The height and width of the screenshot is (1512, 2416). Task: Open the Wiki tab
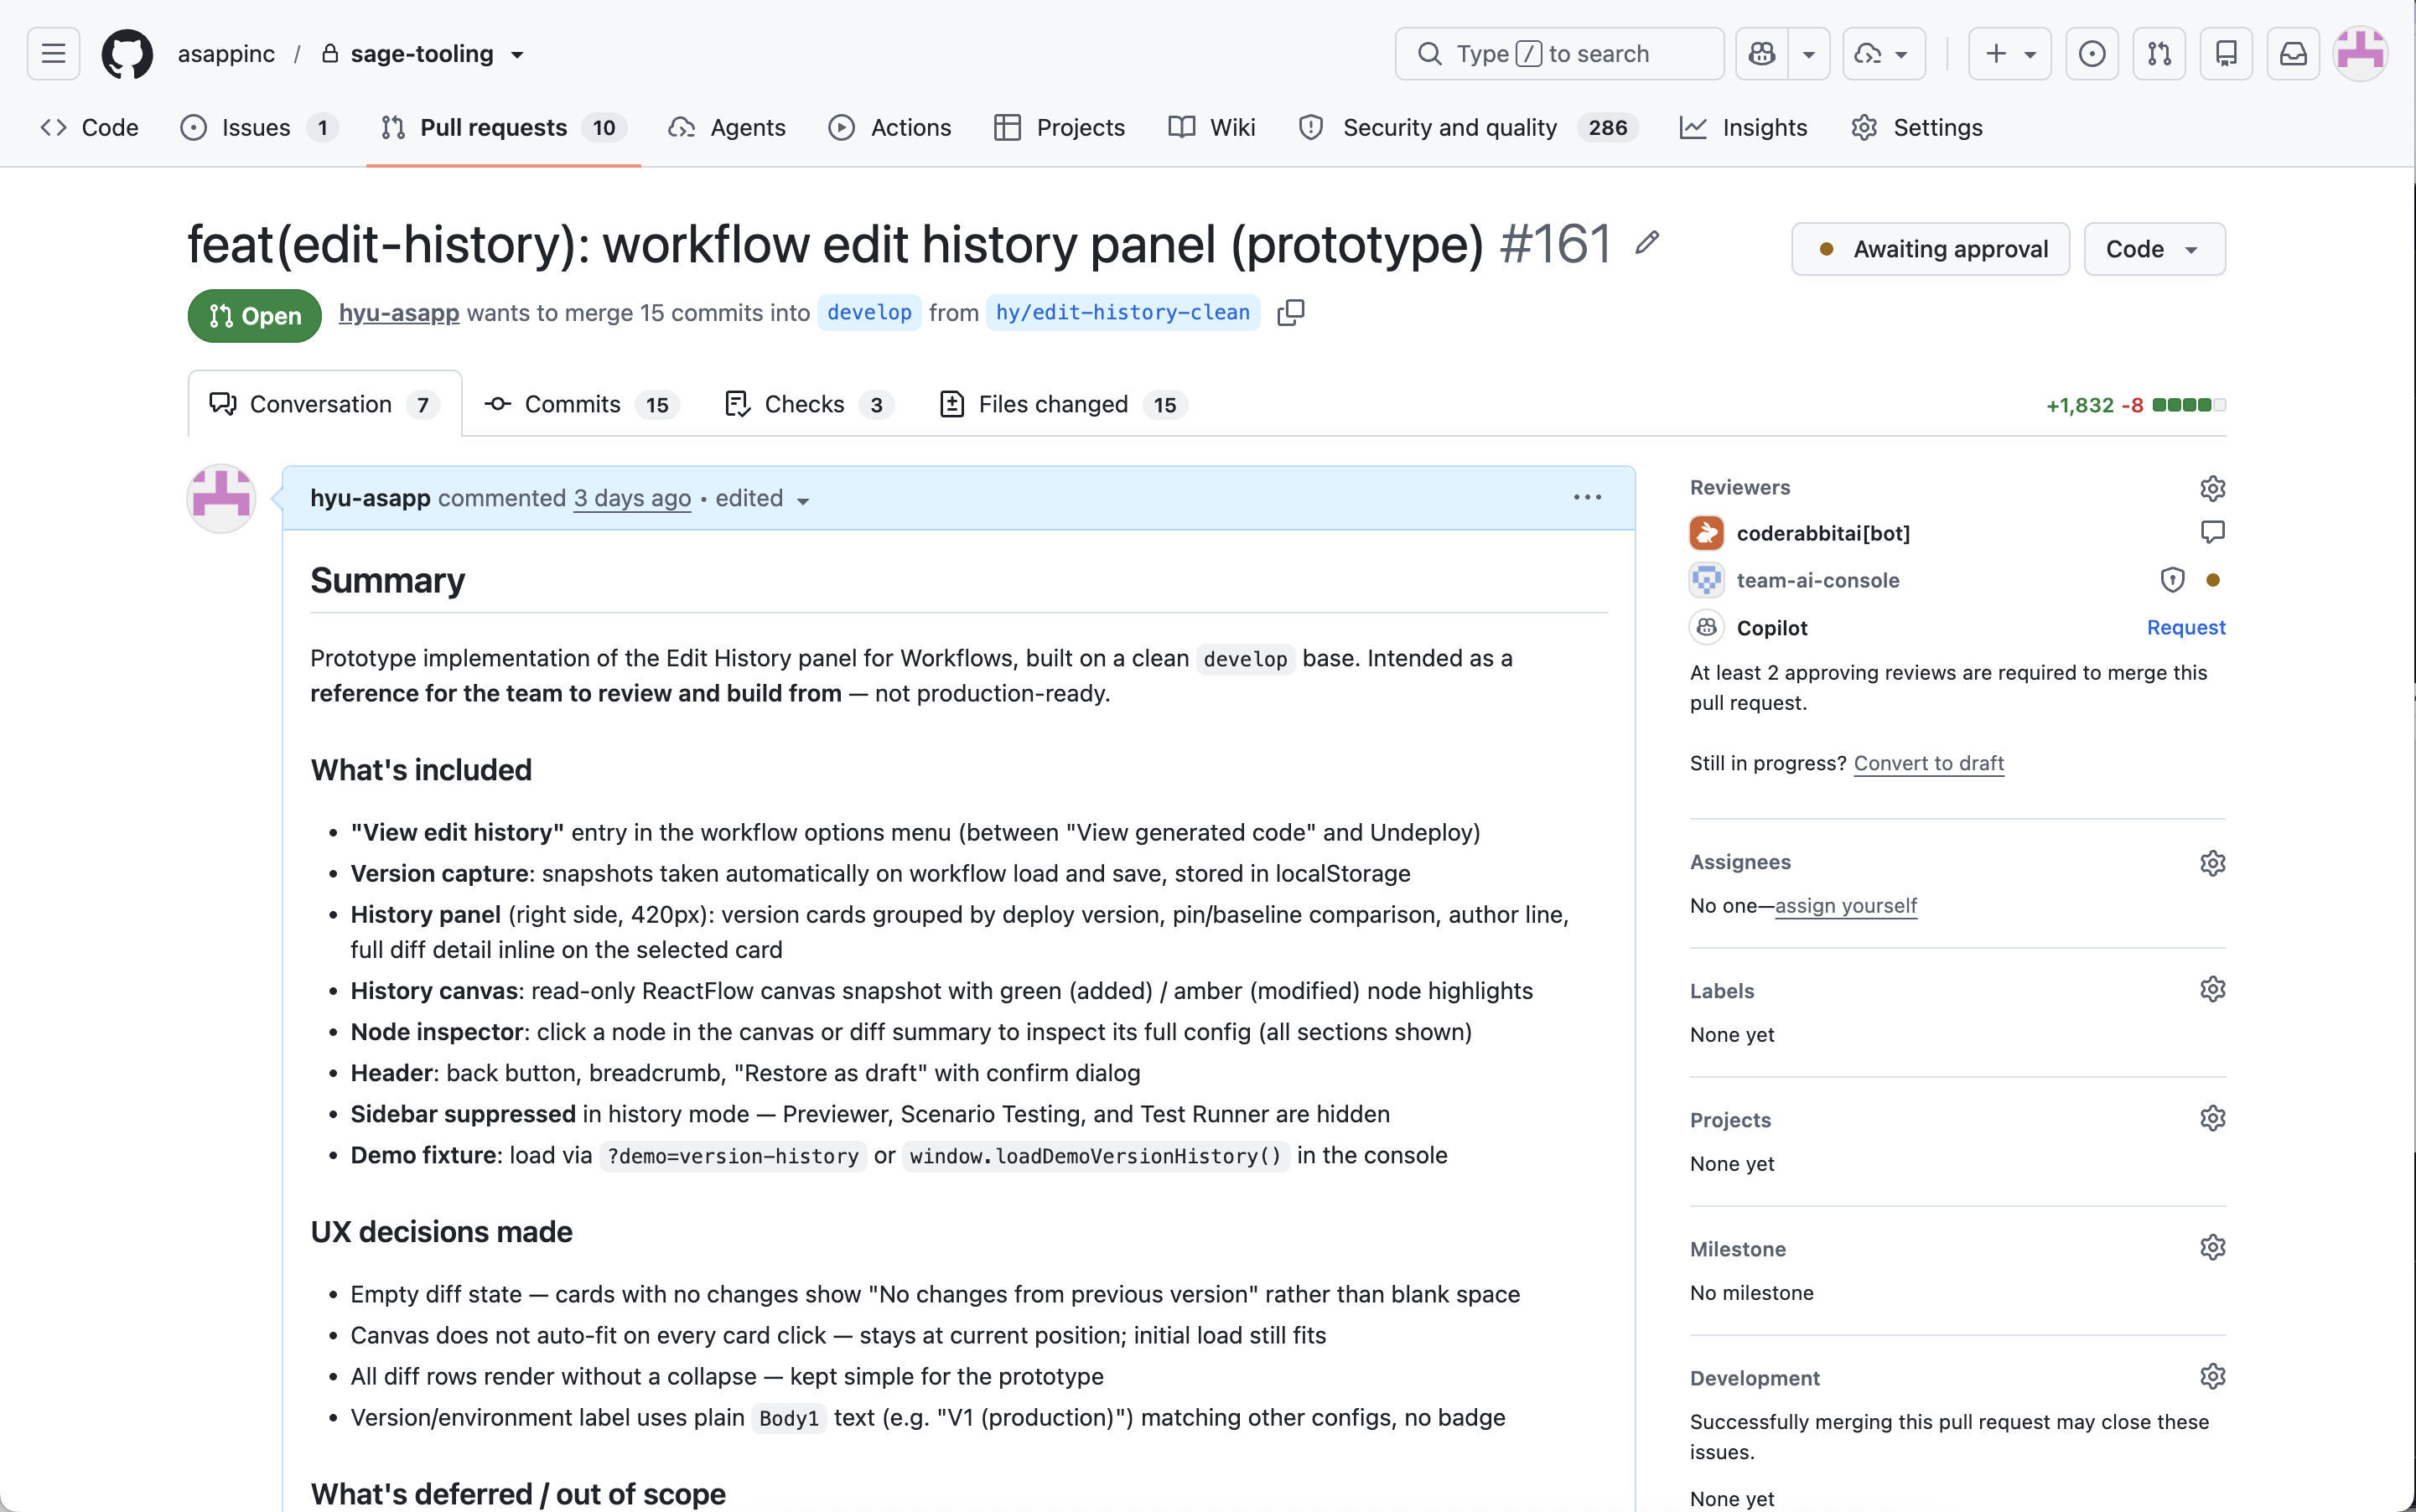[1212, 127]
